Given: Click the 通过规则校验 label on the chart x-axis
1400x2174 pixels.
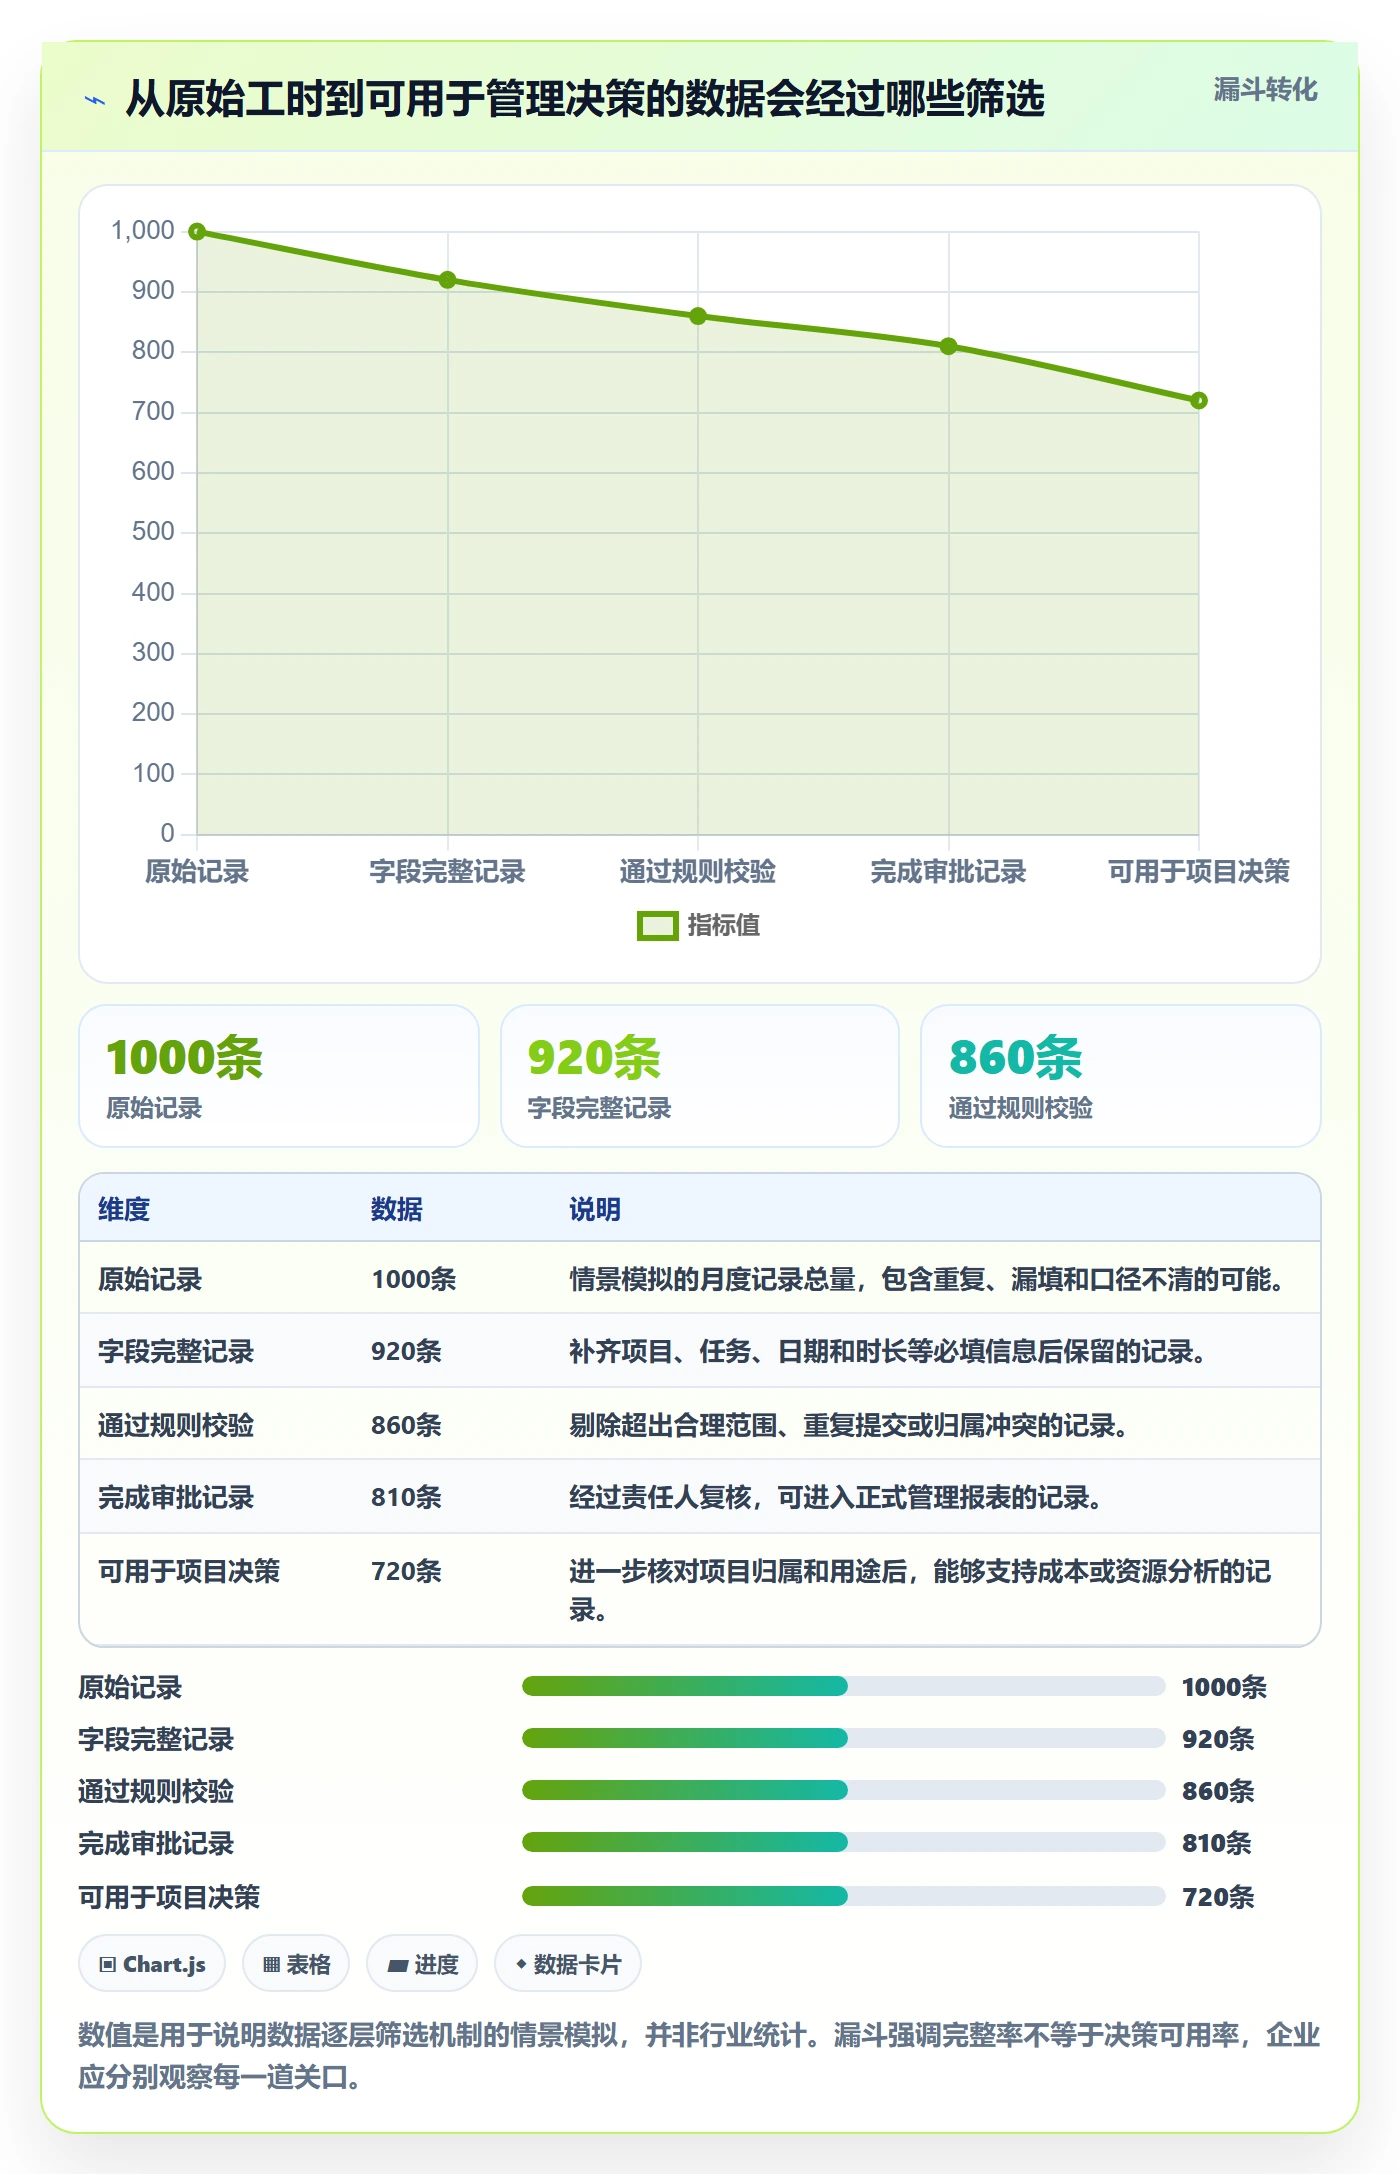Looking at the screenshot, I should [x=698, y=871].
